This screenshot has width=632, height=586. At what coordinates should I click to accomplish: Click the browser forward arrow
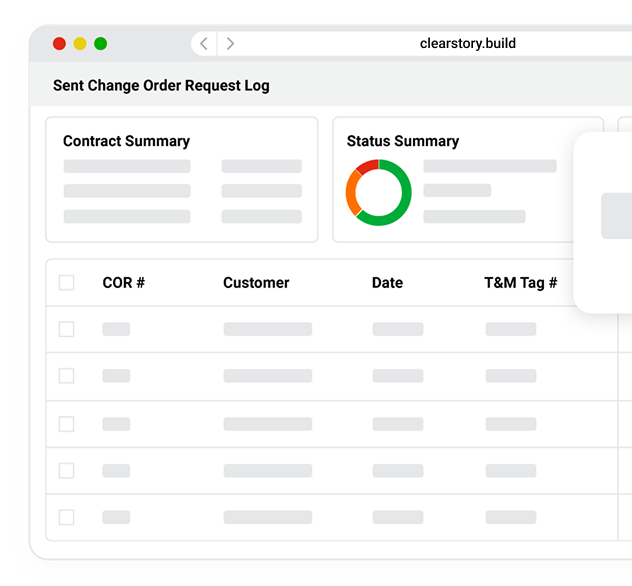point(231,43)
